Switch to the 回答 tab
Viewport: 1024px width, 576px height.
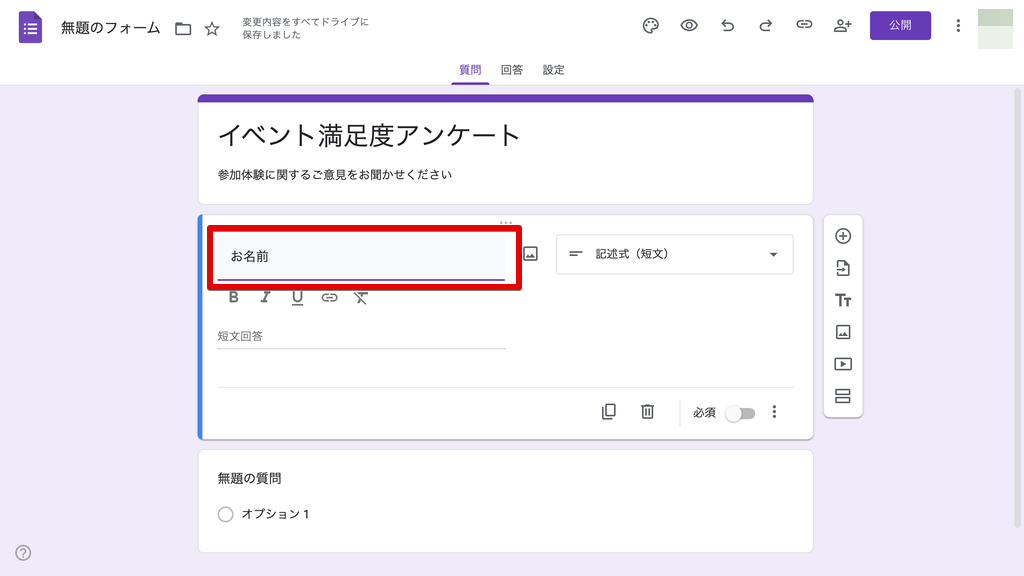click(x=512, y=70)
